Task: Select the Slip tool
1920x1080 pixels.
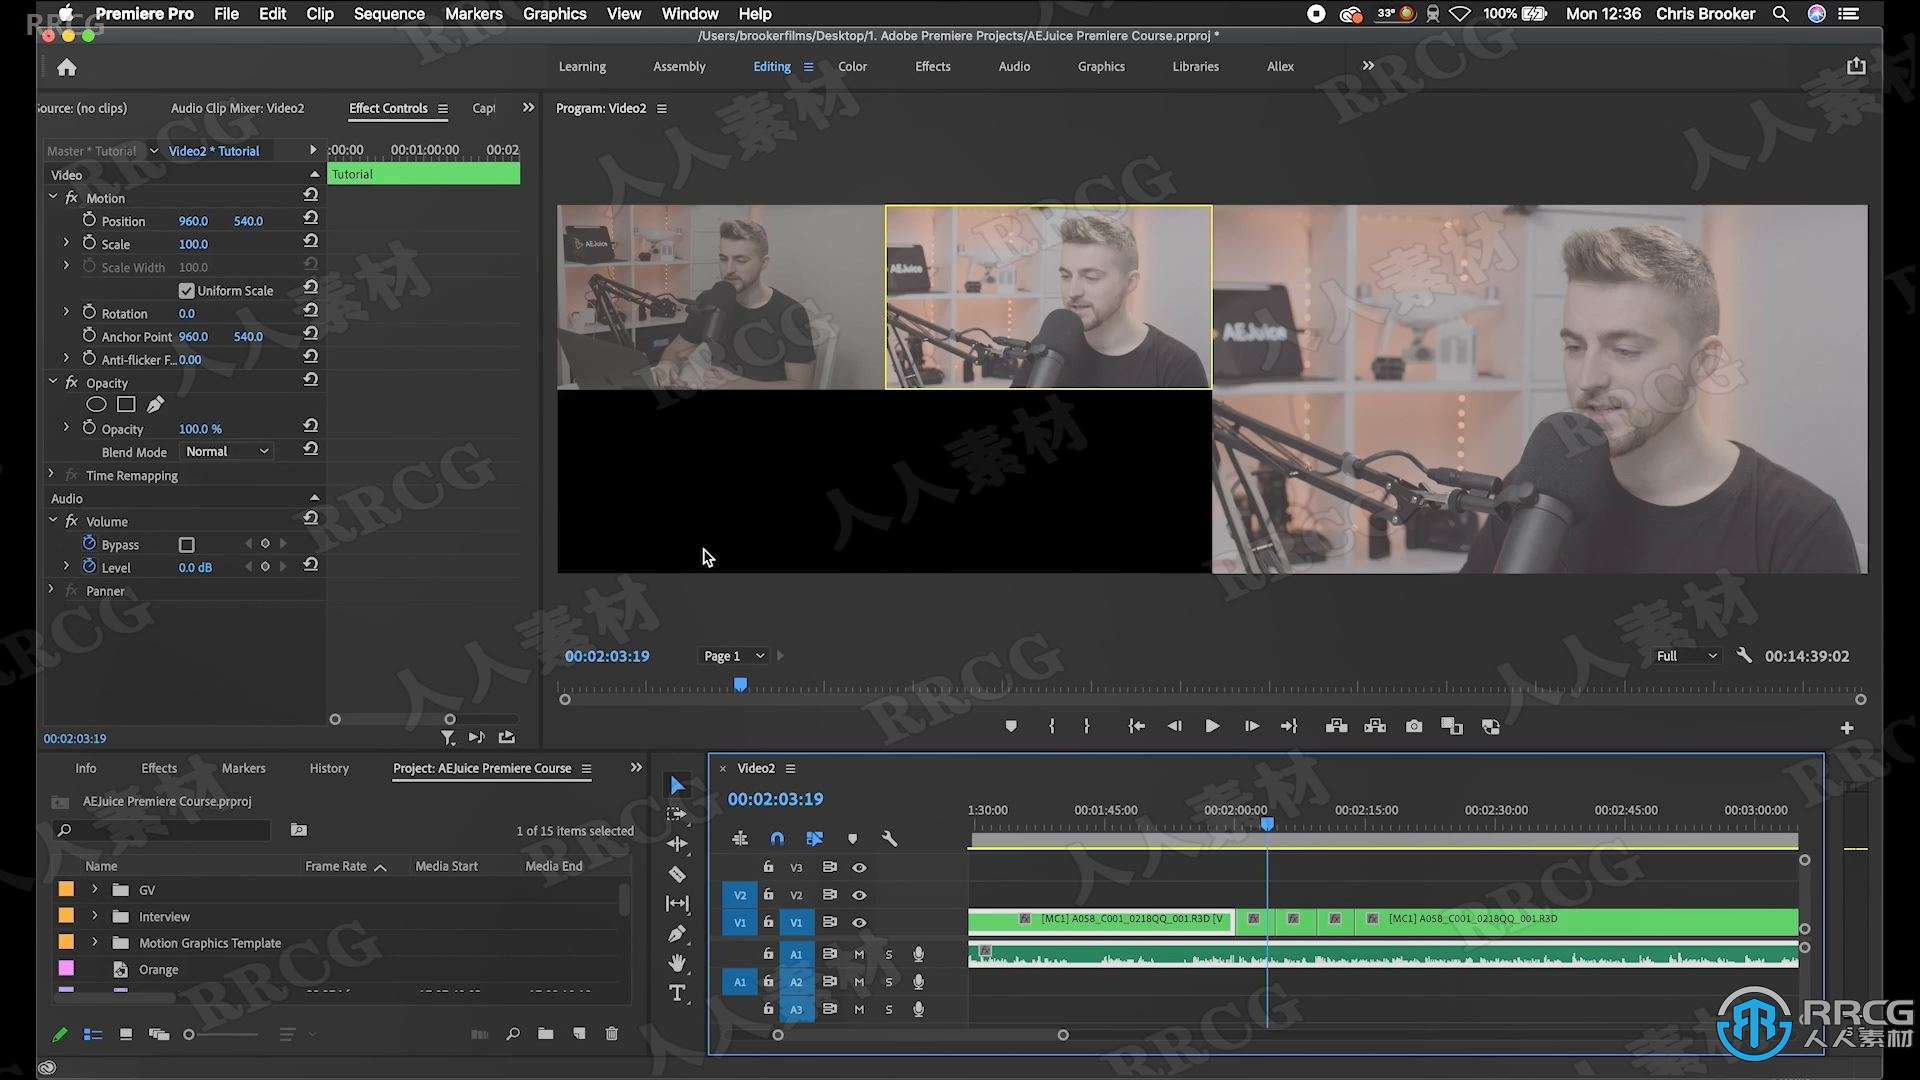Action: tap(677, 904)
